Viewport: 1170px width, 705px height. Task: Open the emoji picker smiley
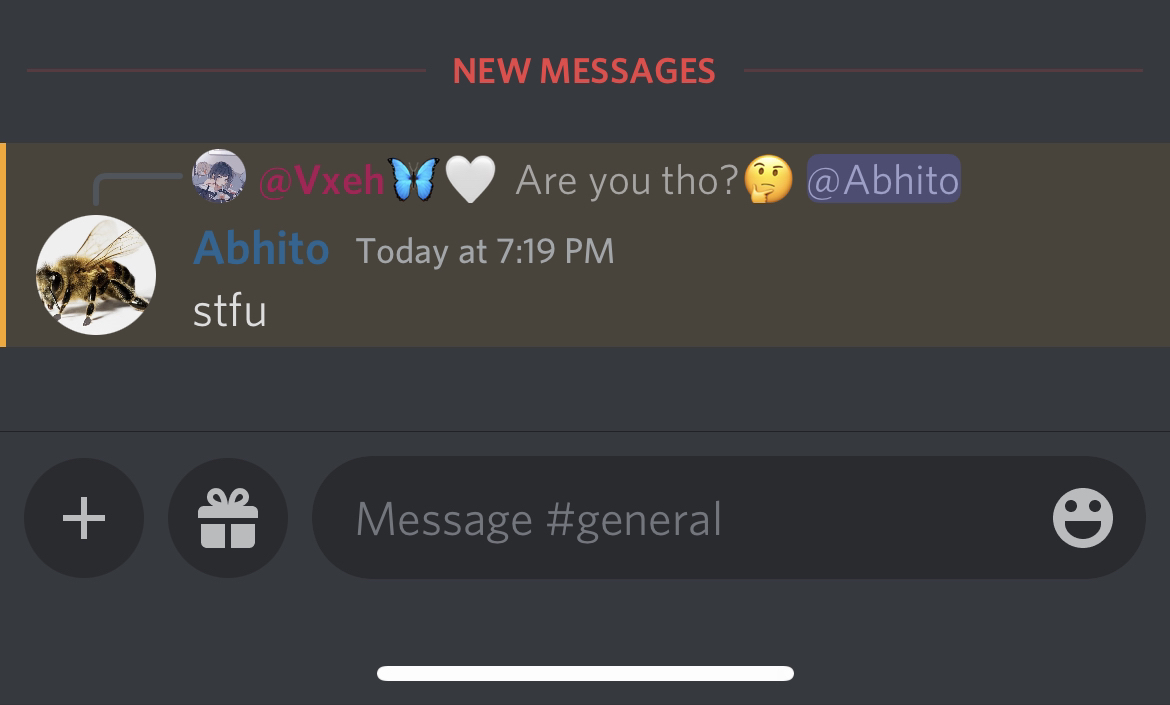coord(1082,518)
